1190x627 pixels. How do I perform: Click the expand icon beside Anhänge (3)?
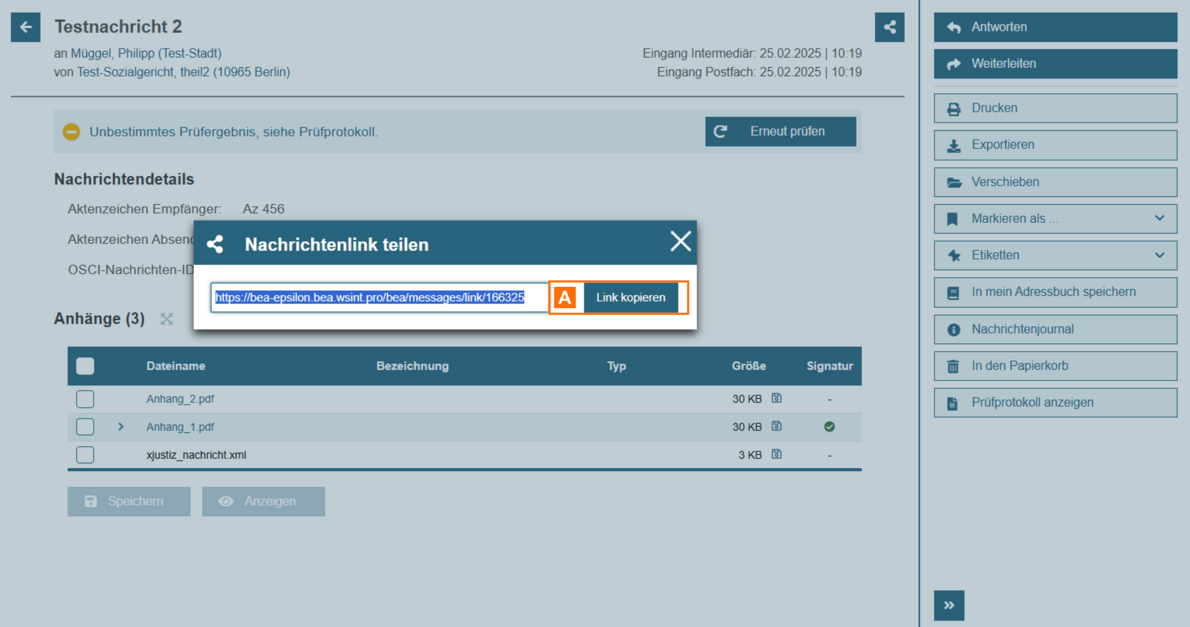tap(167, 319)
